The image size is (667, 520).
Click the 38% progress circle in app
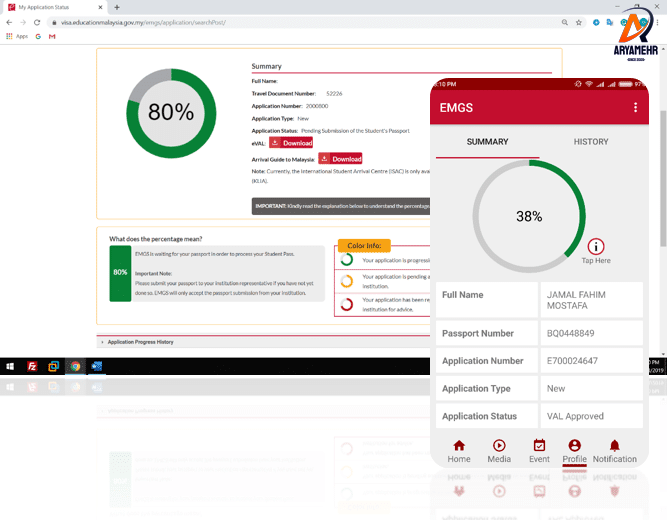[529, 216]
